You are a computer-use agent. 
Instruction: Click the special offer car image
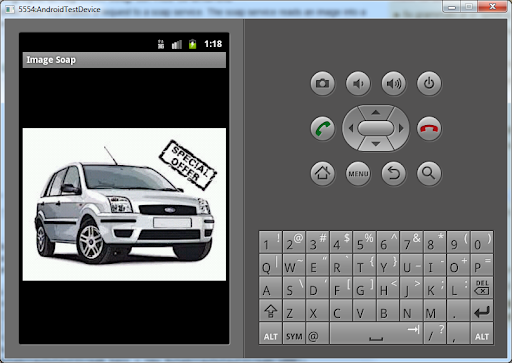[x=124, y=204]
